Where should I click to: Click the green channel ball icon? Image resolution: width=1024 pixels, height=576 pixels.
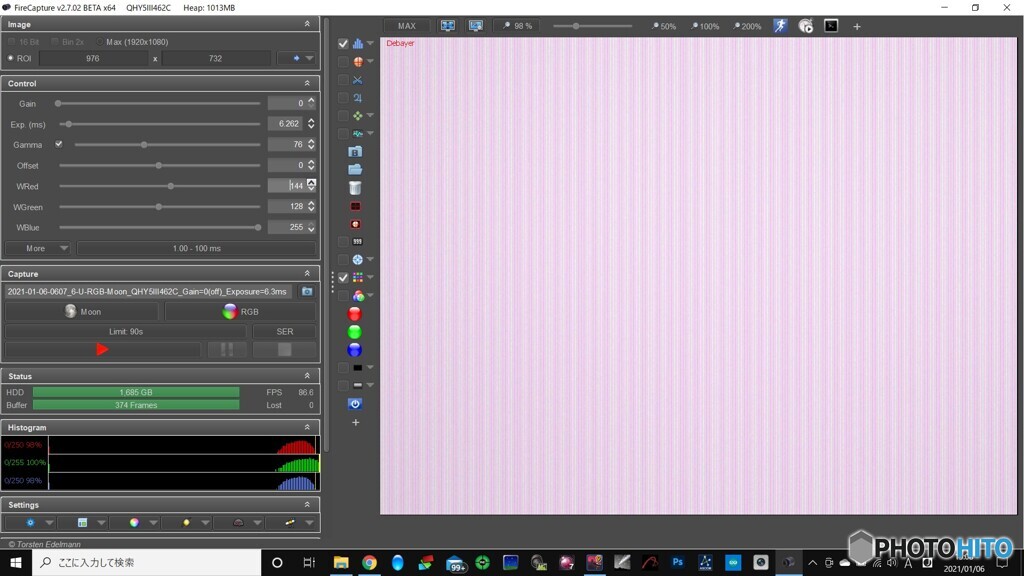(354, 332)
